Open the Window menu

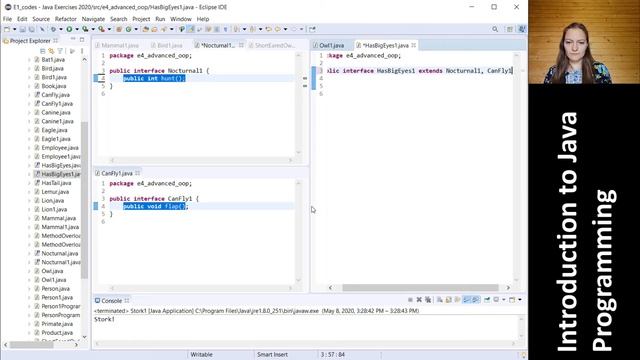(x=181, y=19)
